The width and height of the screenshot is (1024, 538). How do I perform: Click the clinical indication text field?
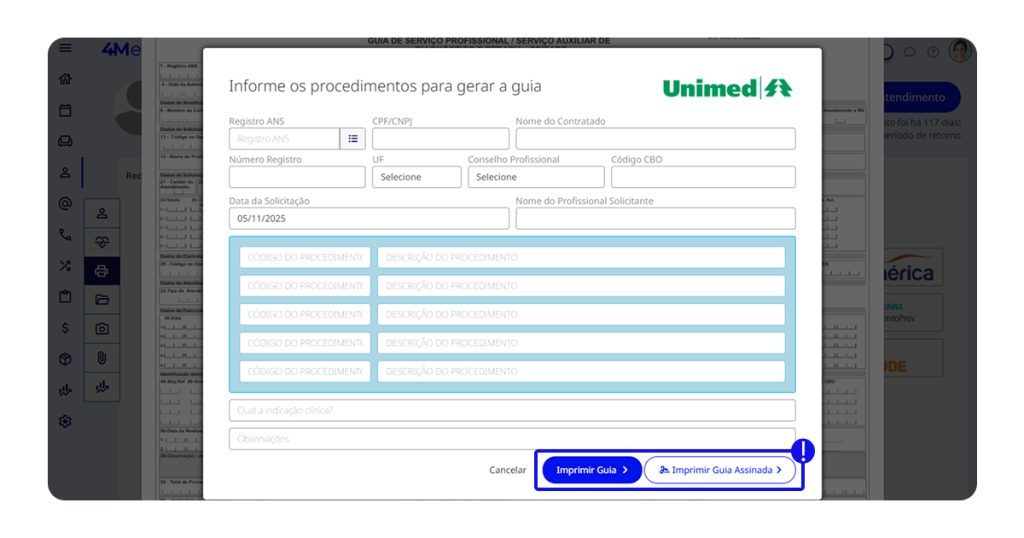511,410
